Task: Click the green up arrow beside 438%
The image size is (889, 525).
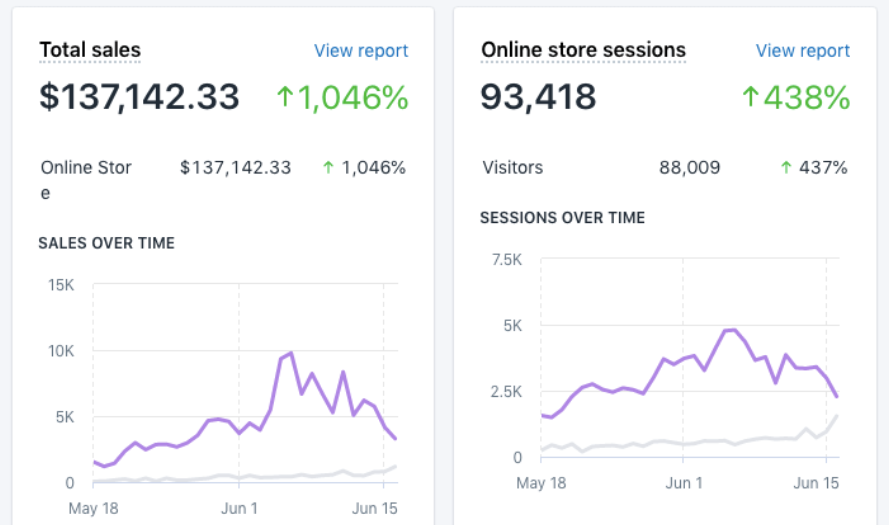Action: click(750, 97)
